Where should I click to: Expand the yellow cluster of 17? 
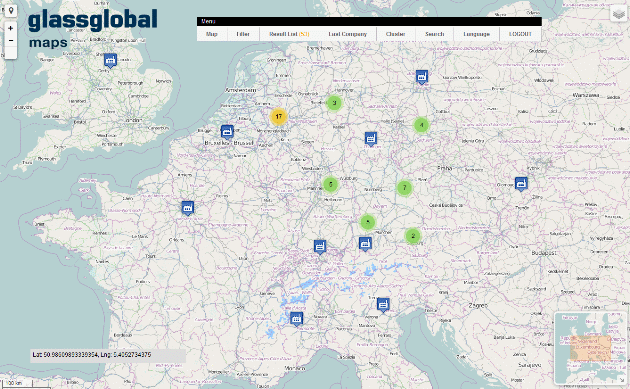(278, 117)
